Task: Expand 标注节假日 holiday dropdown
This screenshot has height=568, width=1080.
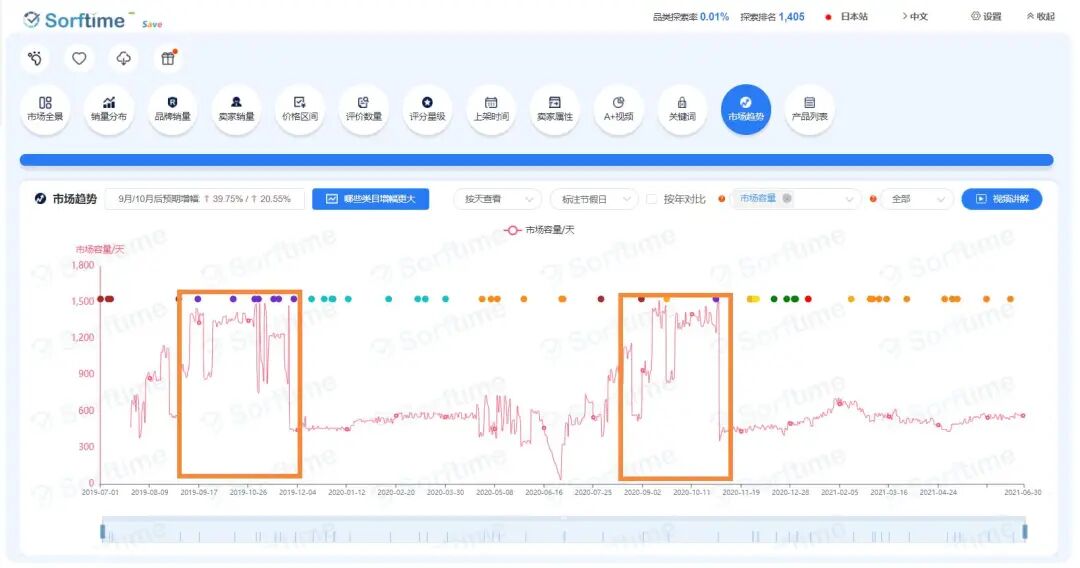Action: coord(594,199)
